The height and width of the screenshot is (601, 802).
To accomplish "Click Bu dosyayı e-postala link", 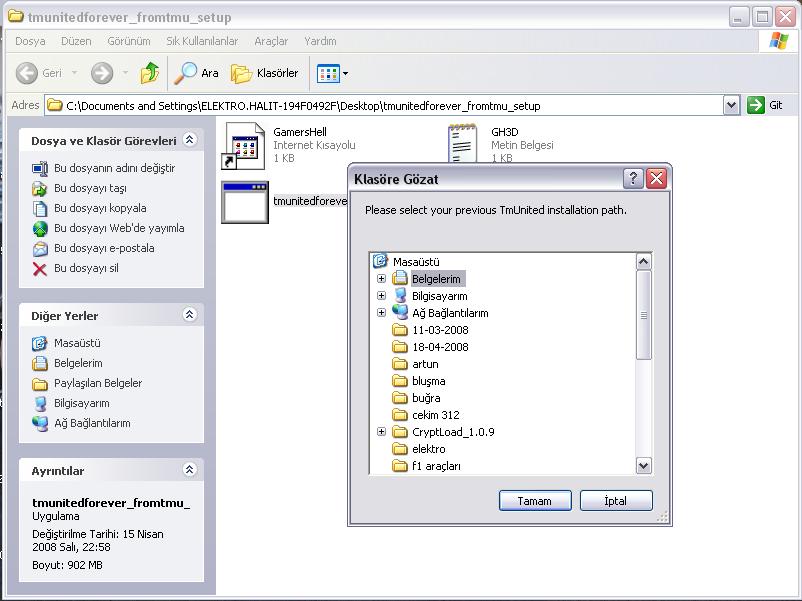I will 104,248.
